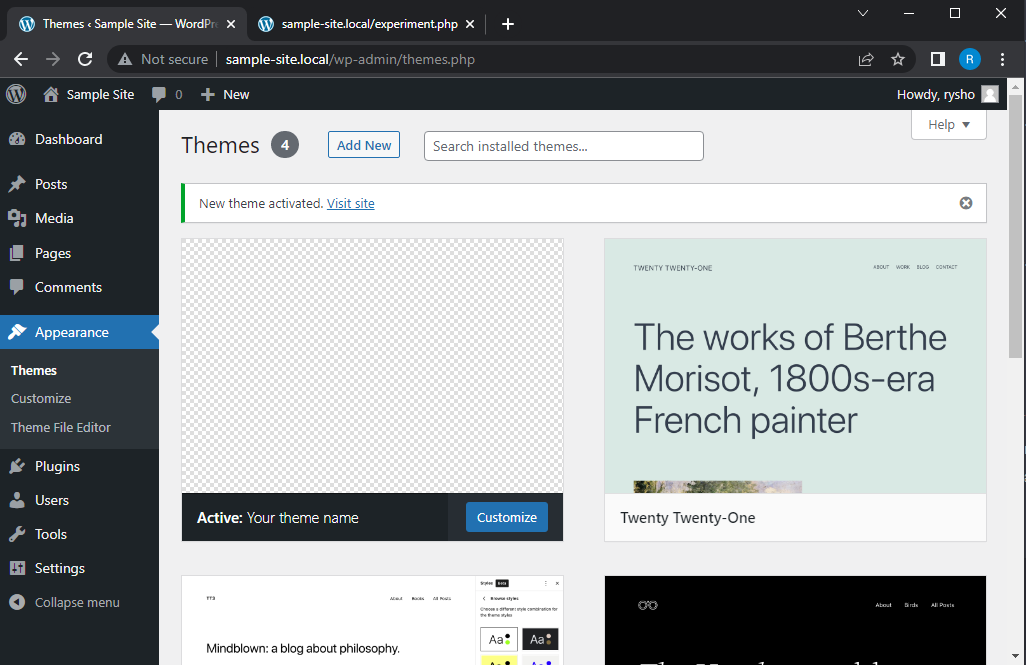1026x665 pixels.
Task: Open the Dashboard gauge icon
Action: (17, 139)
